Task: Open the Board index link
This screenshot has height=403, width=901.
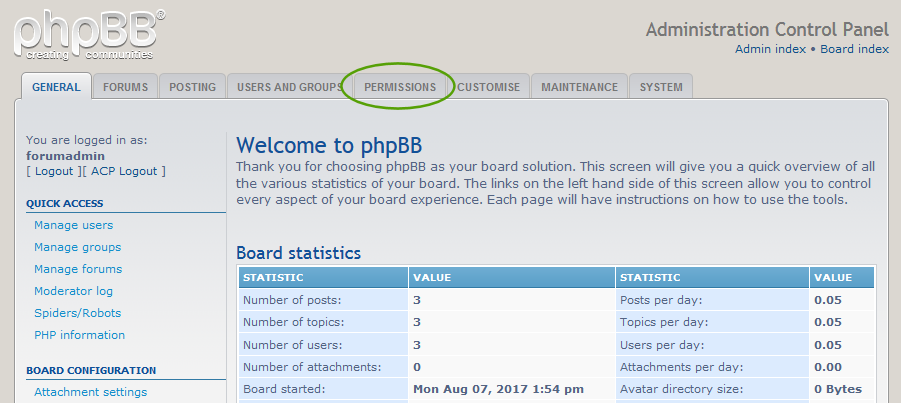Action: 855,48
